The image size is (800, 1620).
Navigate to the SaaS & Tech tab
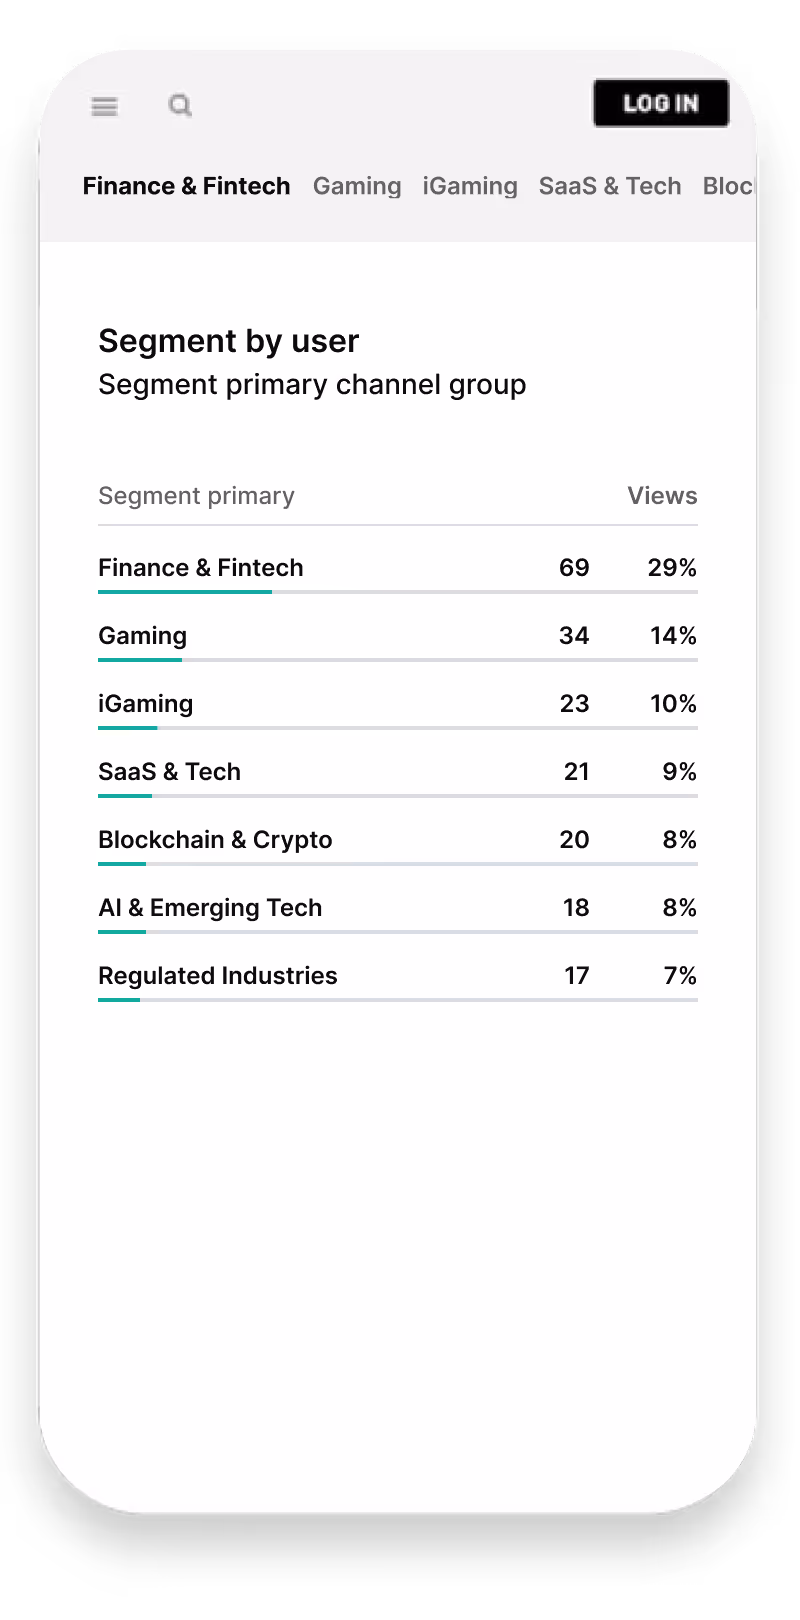tap(610, 186)
